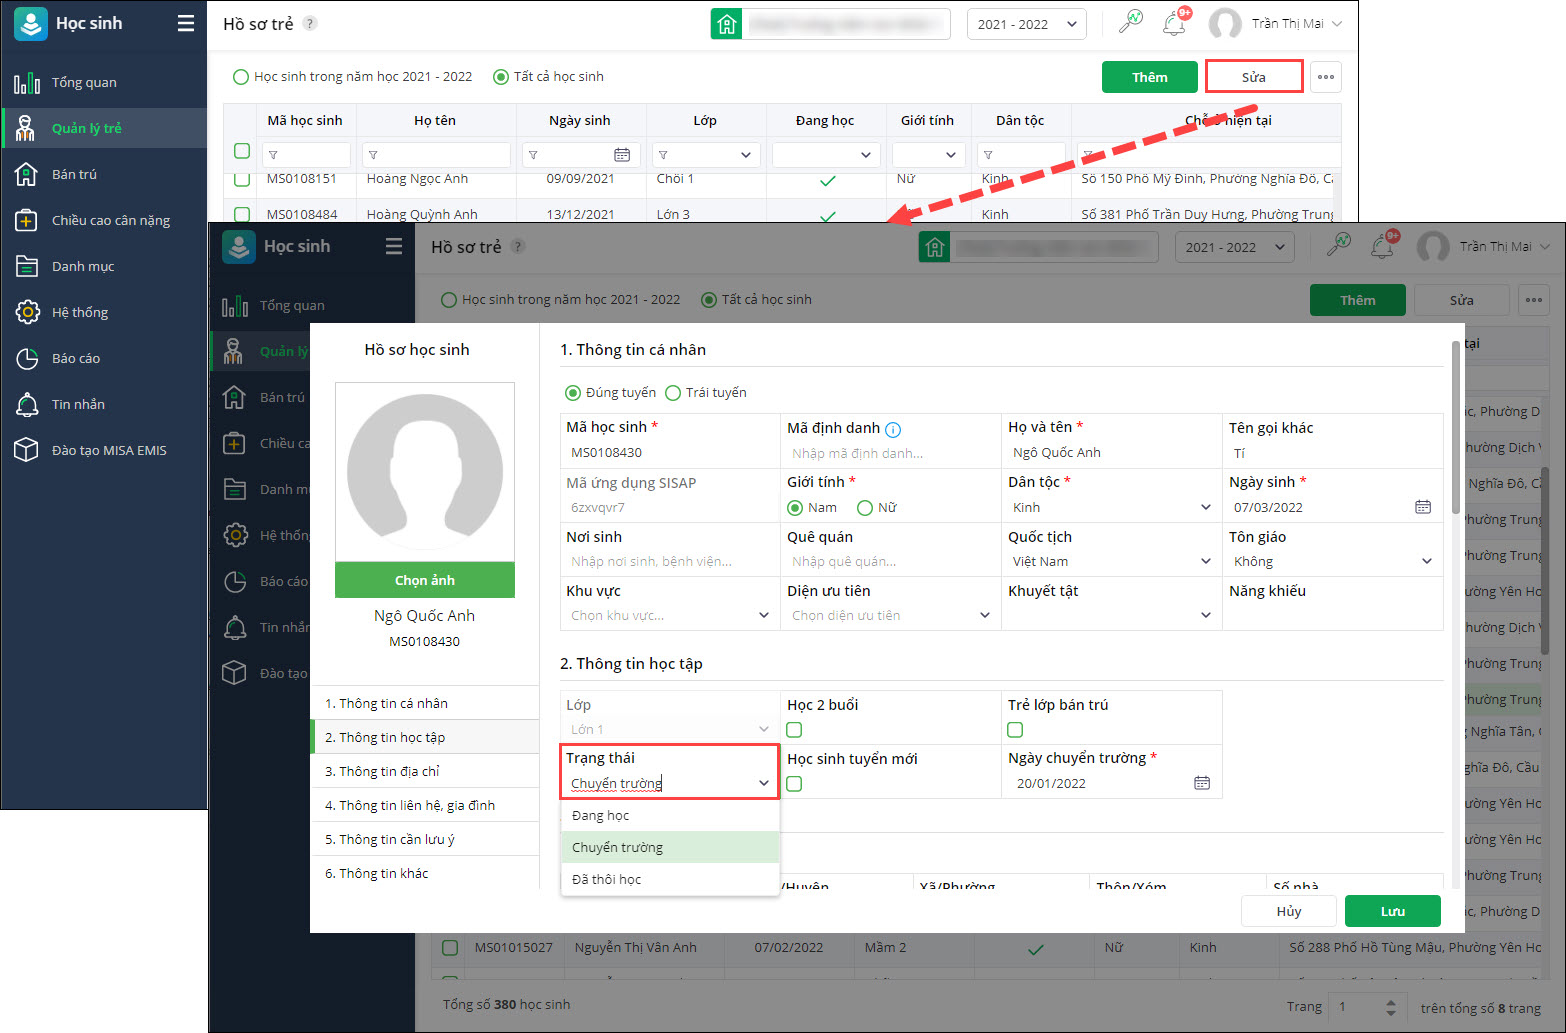1566x1033 pixels.
Task: Select the Đúng tuyến radio button
Action: pos(573,393)
